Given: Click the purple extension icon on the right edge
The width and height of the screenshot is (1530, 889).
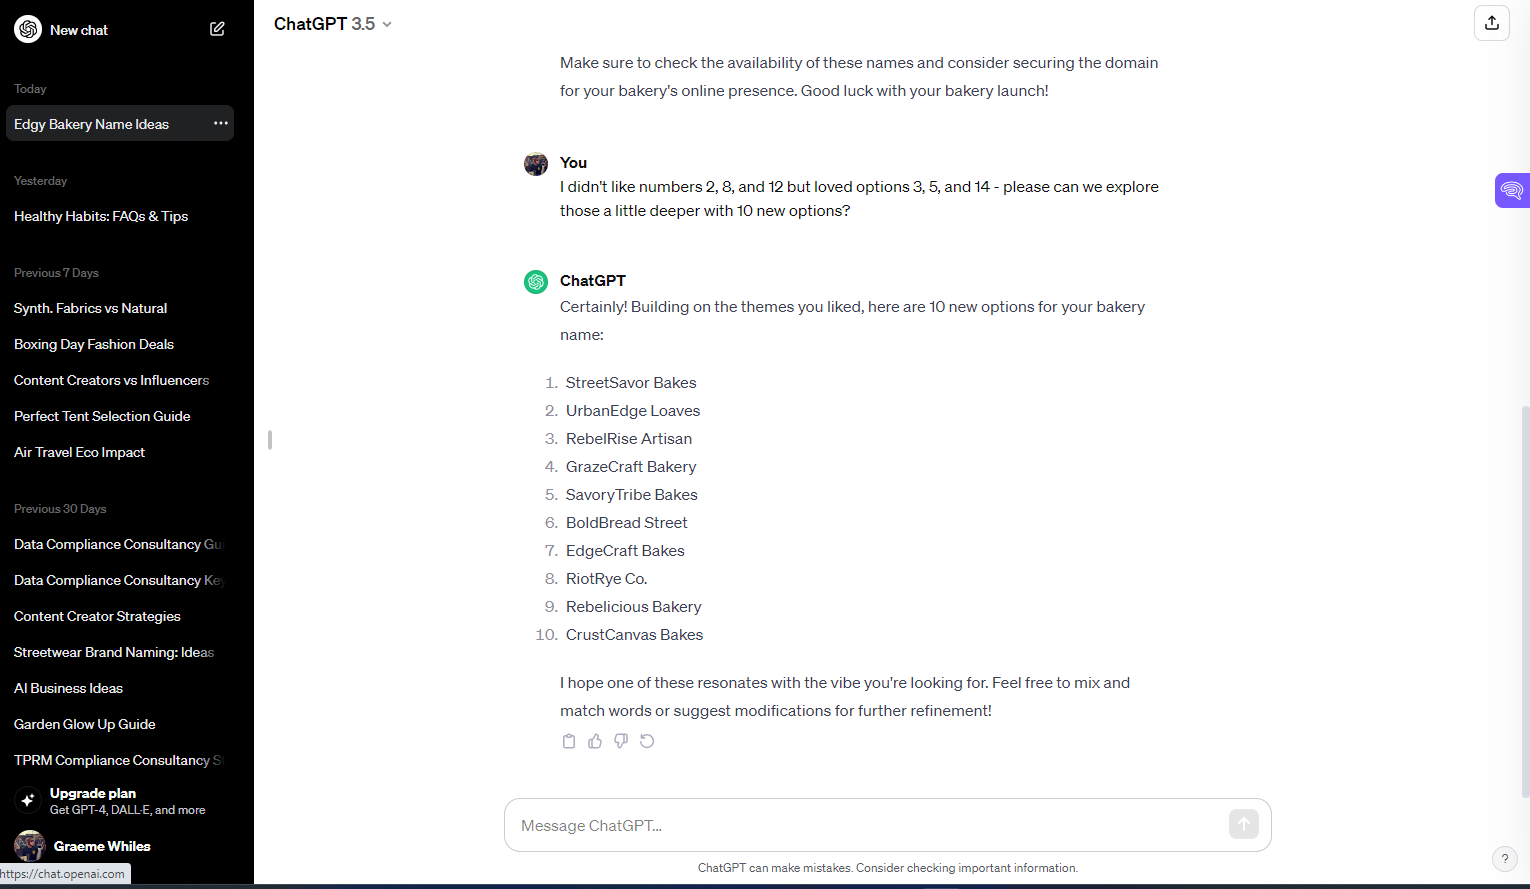Looking at the screenshot, I should click(1512, 190).
